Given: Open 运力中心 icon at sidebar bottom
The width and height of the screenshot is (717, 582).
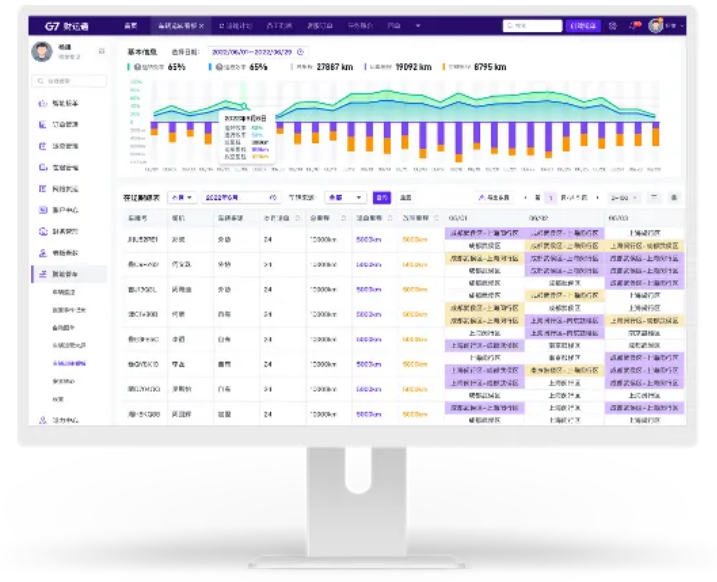Looking at the screenshot, I should point(43,420).
